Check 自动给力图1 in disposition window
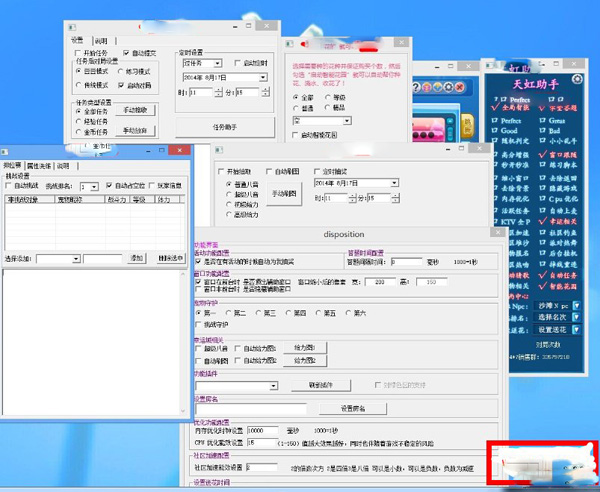Image resolution: width=600 pixels, height=492 pixels. pos(238,349)
